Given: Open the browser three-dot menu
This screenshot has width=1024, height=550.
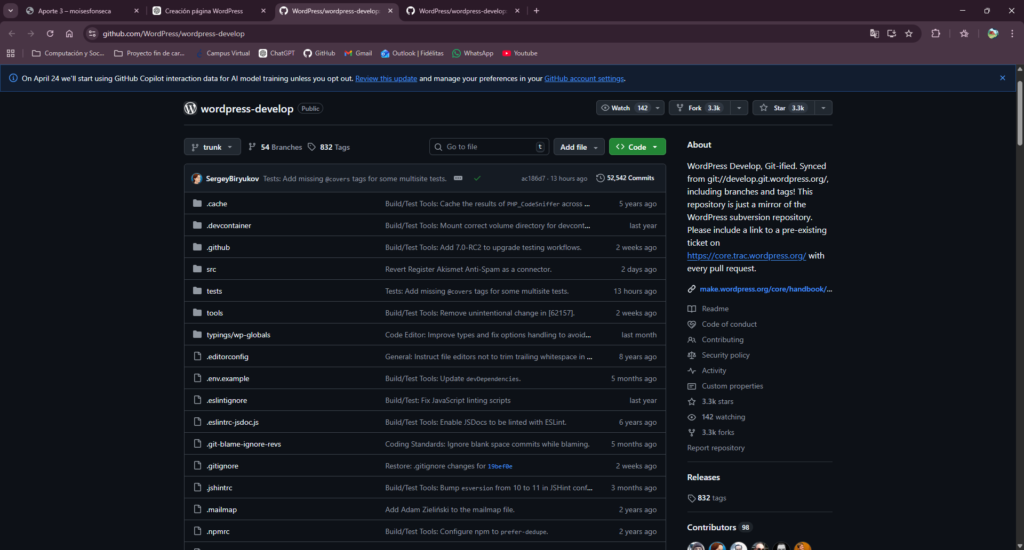Looking at the screenshot, I should 1012,33.
